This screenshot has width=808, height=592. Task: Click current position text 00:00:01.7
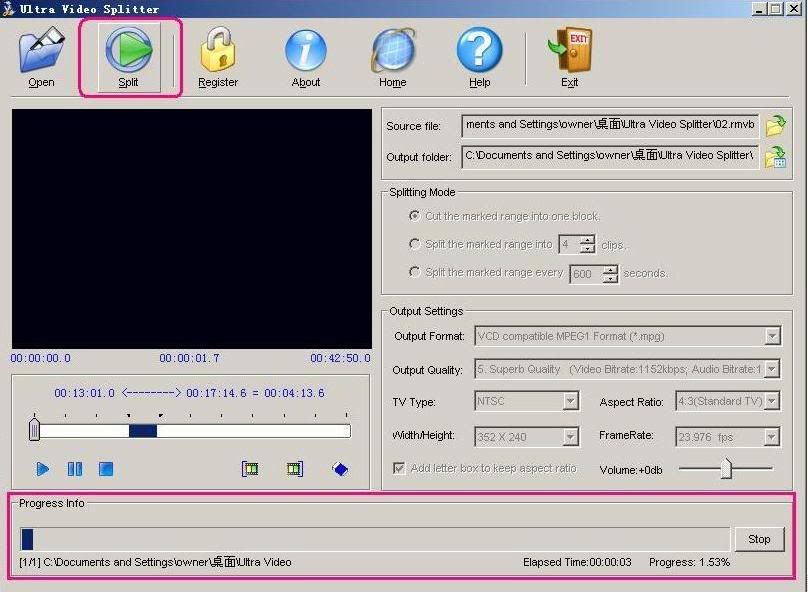[190, 358]
